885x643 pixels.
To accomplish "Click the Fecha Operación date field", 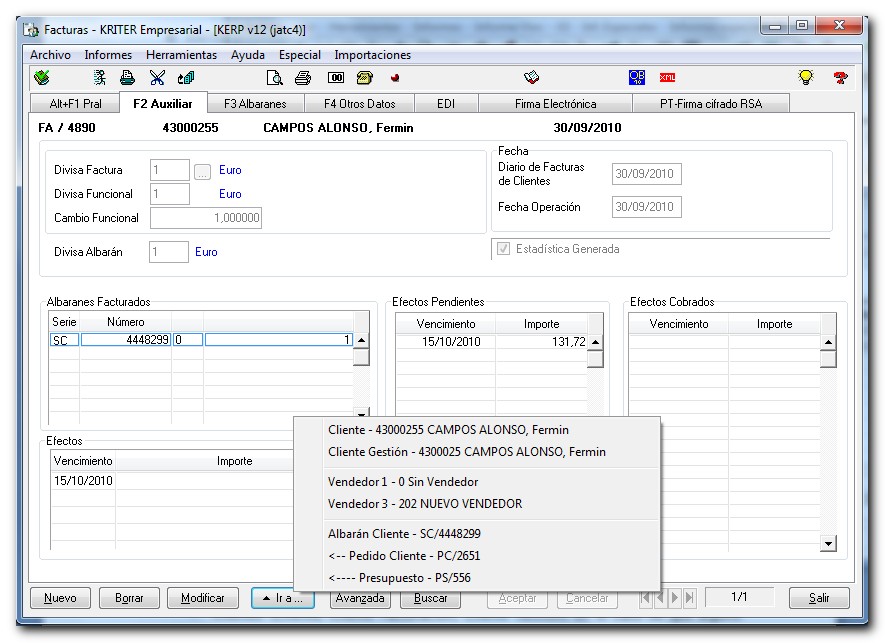I will pyautogui.click(x=646, y=207).
